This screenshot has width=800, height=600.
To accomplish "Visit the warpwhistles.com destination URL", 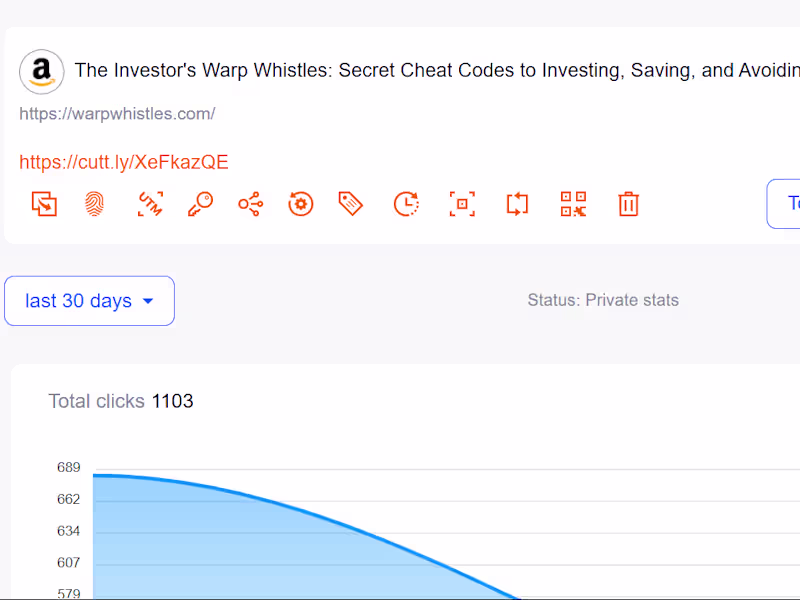I will tap(117, 113).
